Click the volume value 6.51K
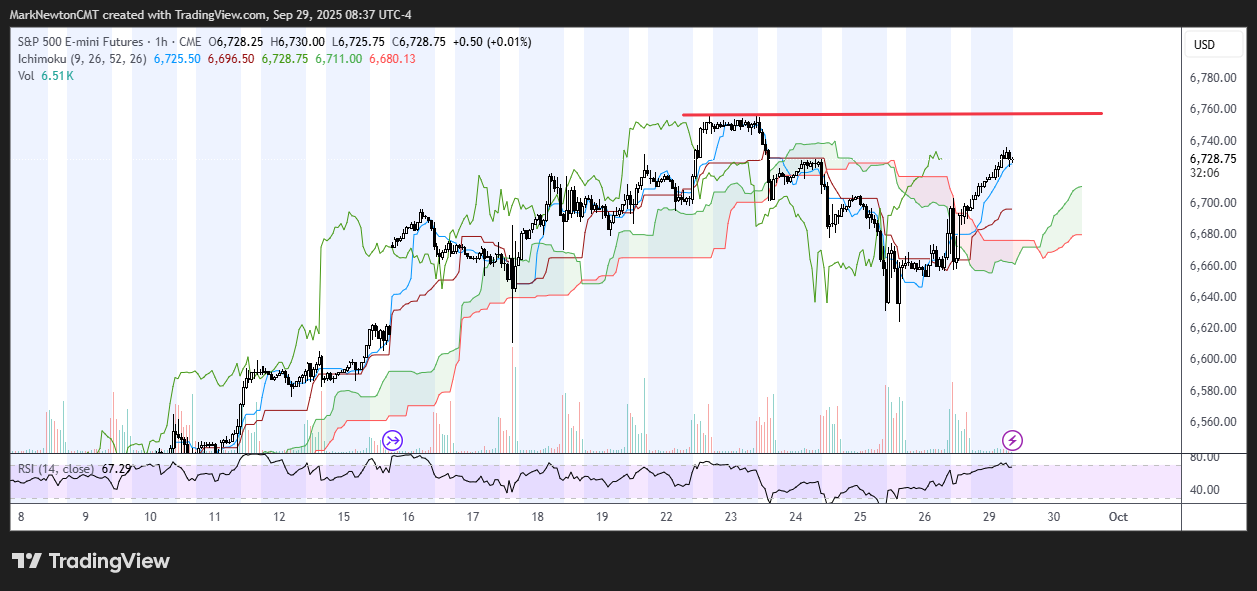Image resolution: width=1257 pixels, height=591 pixels. pyautogui.click(x=58, y=76)
